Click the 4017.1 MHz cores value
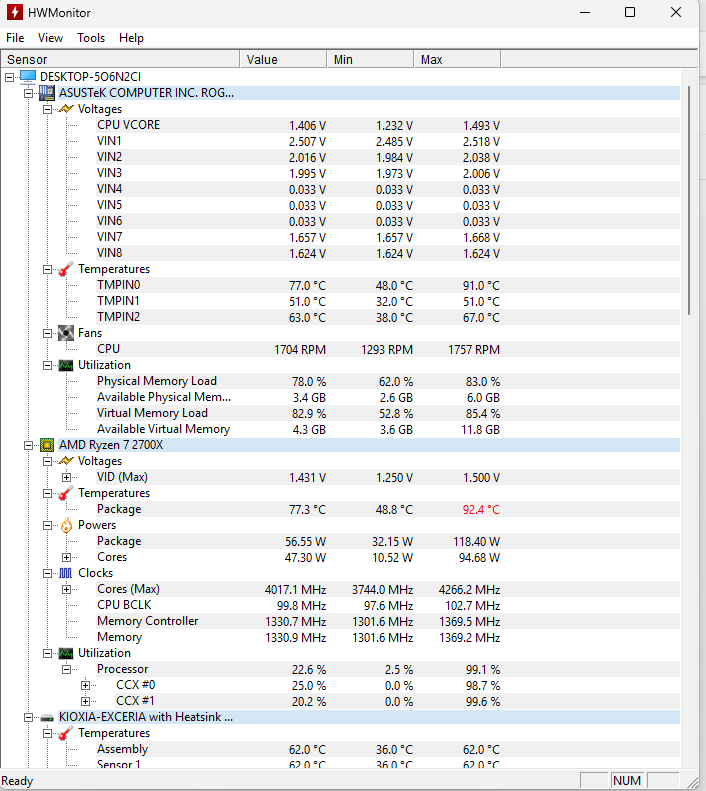Screen dimensions: 706x791 [296, 590]
